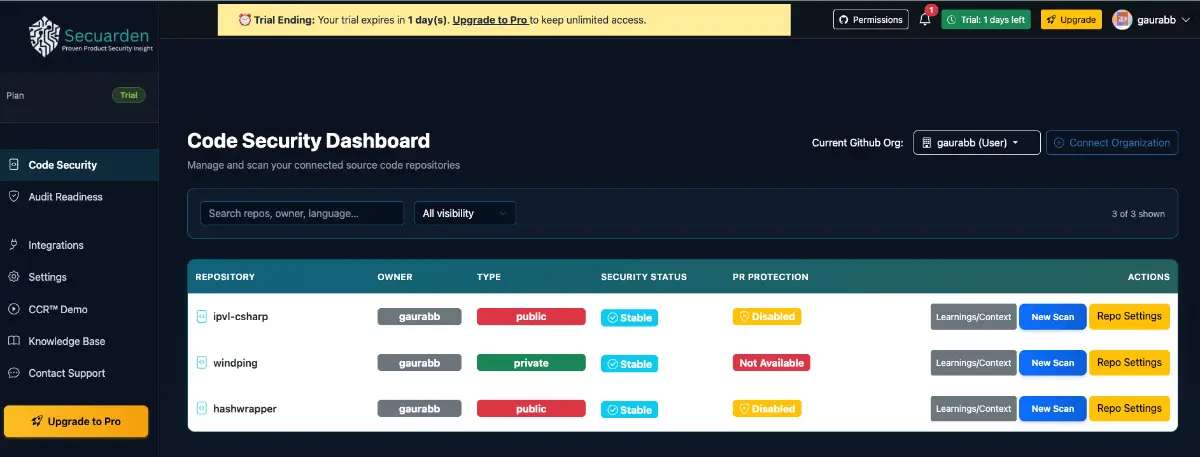Click the gaurabb user avatar
Image resolution: width=1200 pixels, height=457 pixels.
pyautogui.click(x=1122, y=20)
